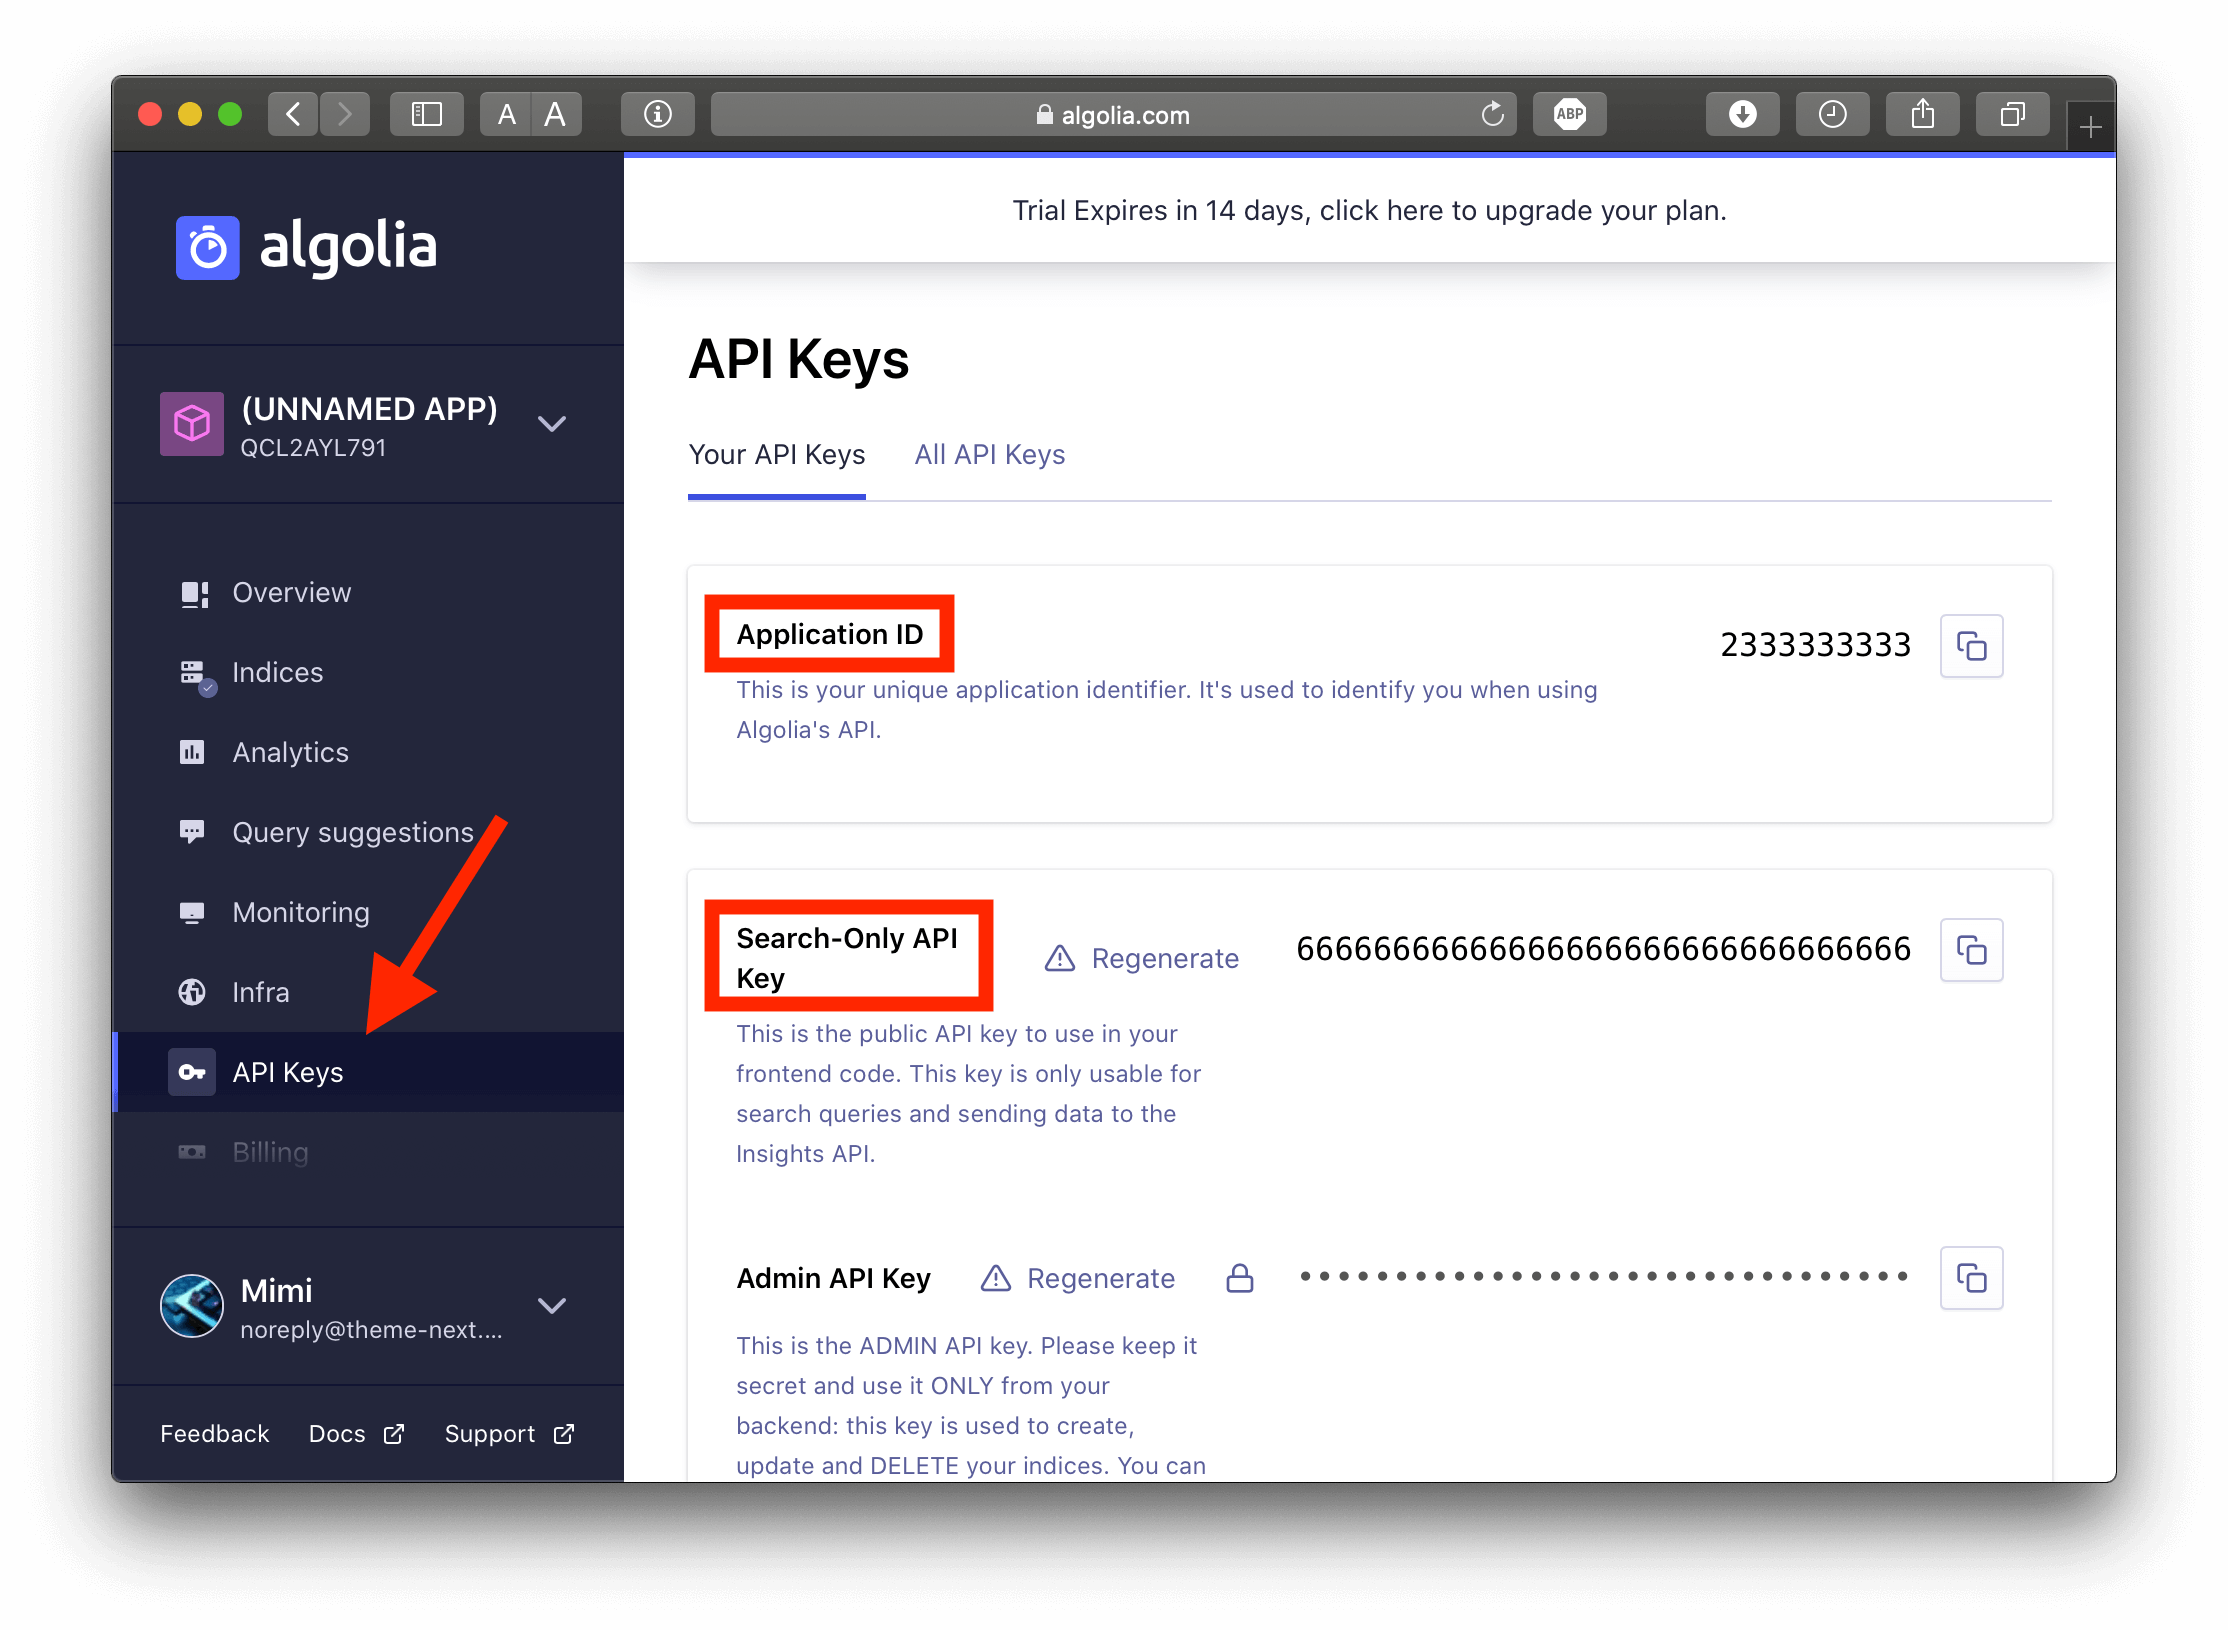Copy the Search-Only API Key value

[x=1971, y=950]
